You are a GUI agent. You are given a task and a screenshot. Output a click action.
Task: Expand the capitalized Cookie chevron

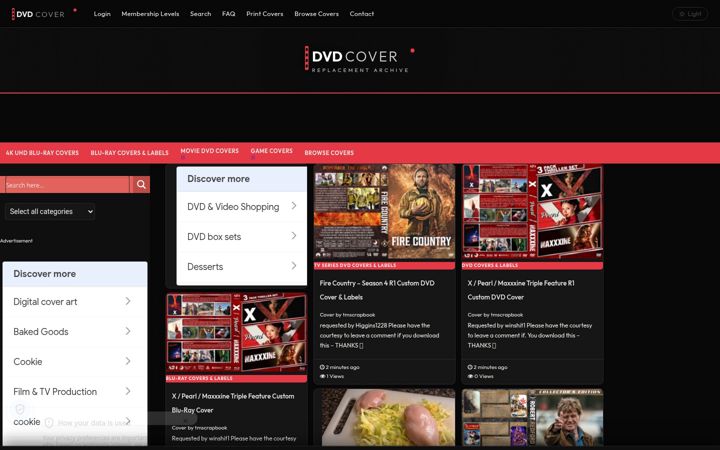point(128,361)
